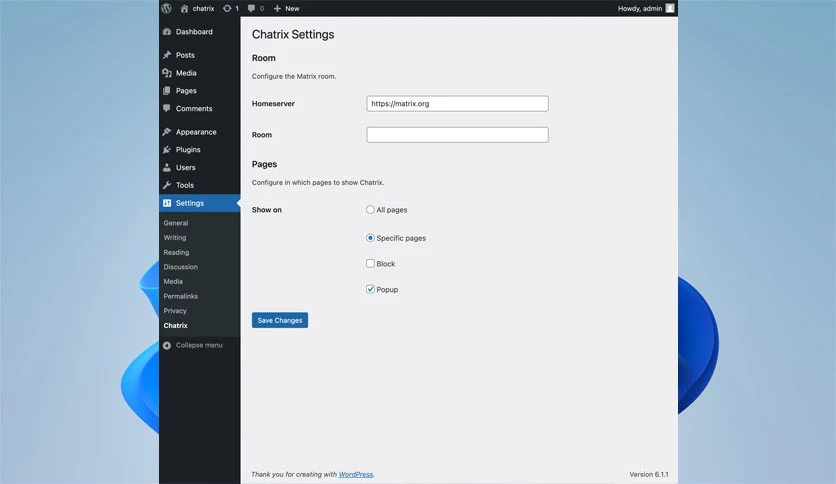Screen dimensions: 836x484
Task: Go to Discussion settings submenu
Action: (x=181, y=267)
